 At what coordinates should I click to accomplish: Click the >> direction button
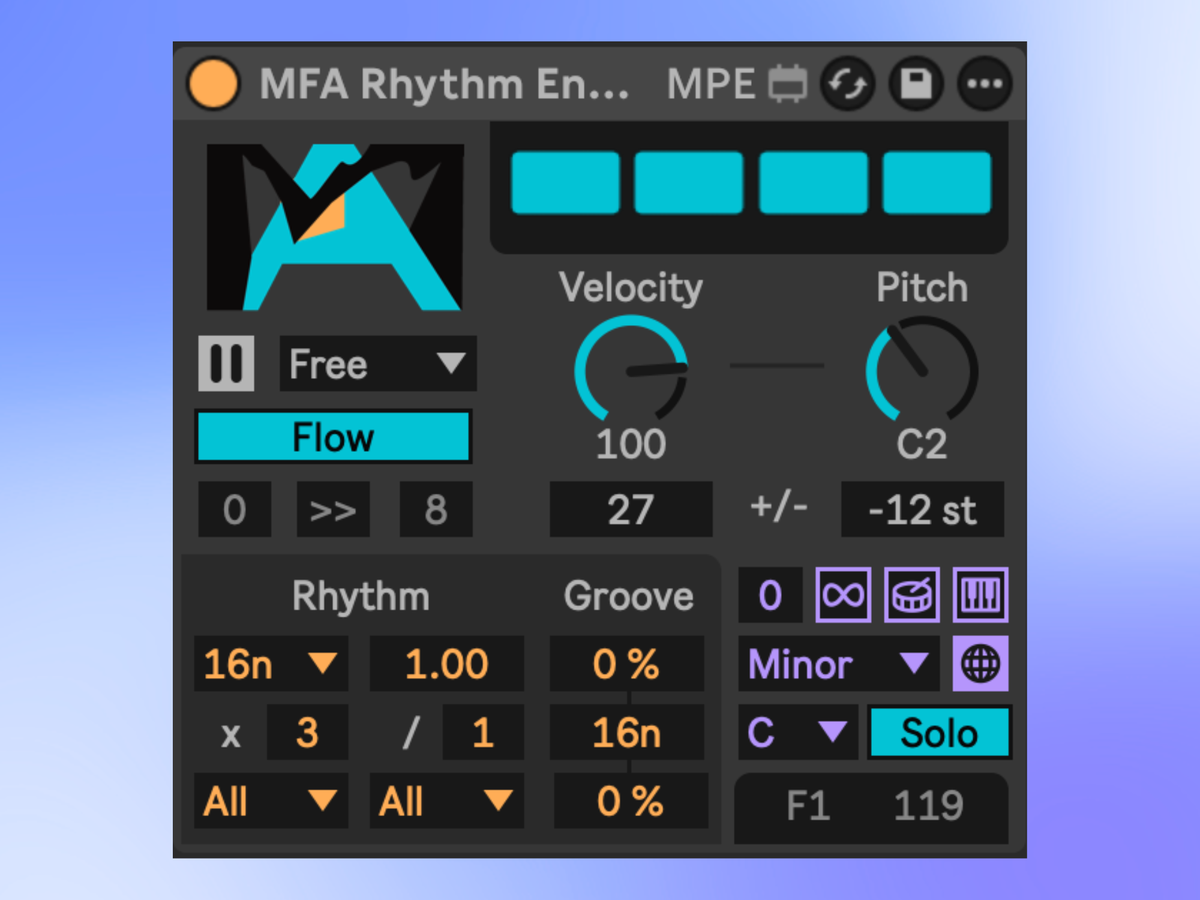[333, 510]
